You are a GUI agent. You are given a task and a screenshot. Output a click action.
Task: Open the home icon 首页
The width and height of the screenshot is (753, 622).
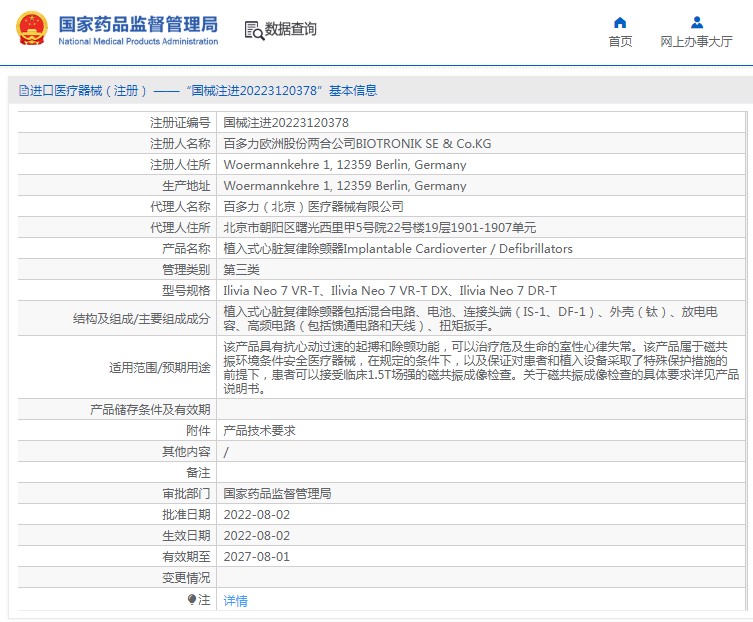click(620, 23)
